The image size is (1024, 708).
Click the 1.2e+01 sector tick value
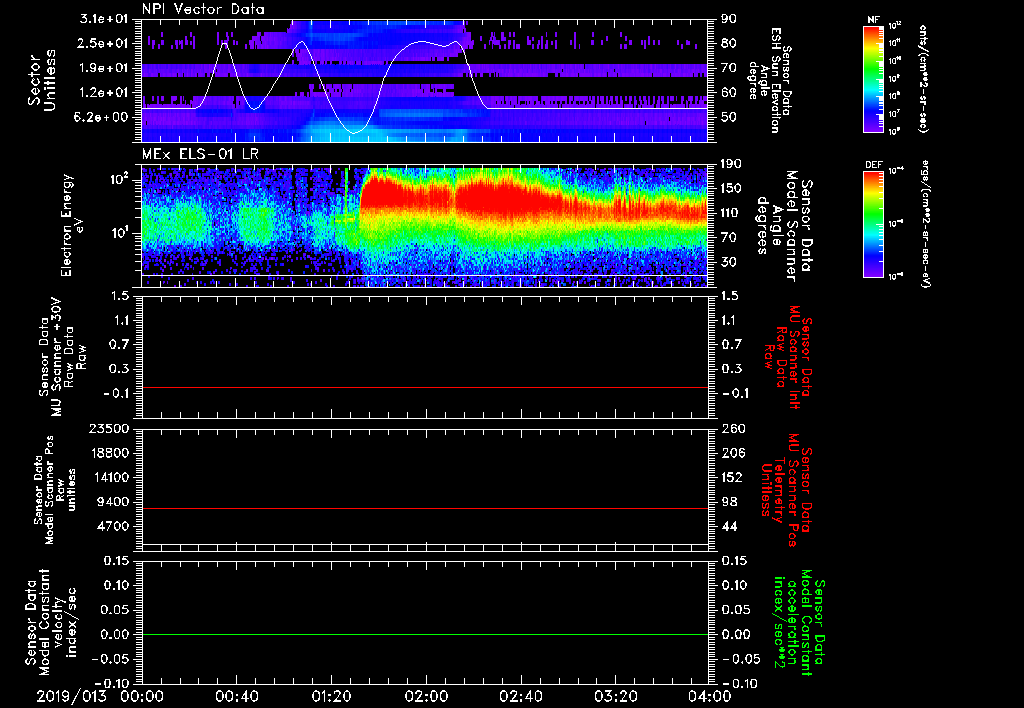pyautogui.click(x=104, y=92)
